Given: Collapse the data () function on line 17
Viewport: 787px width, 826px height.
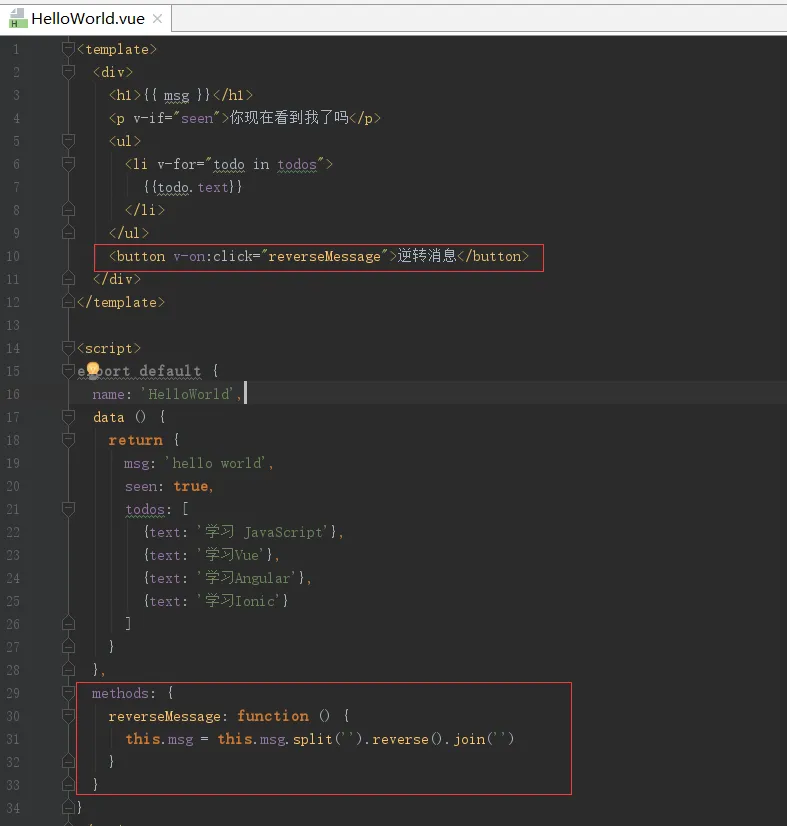Looking at the screenshot, I should [68, 417].
